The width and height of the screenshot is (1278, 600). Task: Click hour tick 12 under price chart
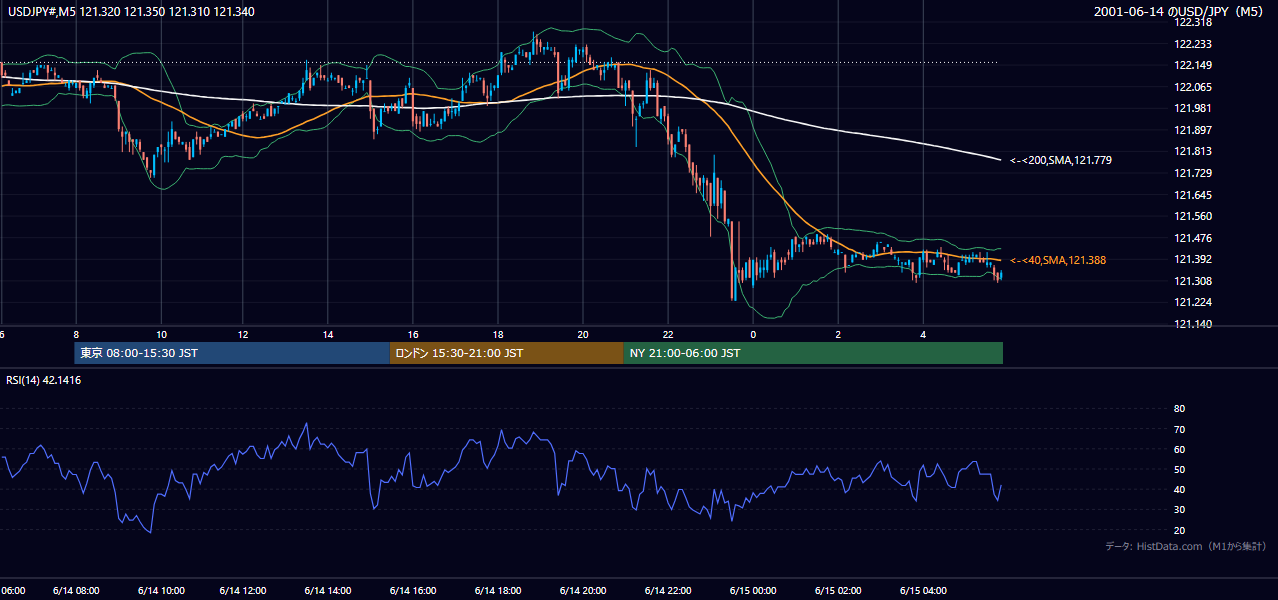243,334
